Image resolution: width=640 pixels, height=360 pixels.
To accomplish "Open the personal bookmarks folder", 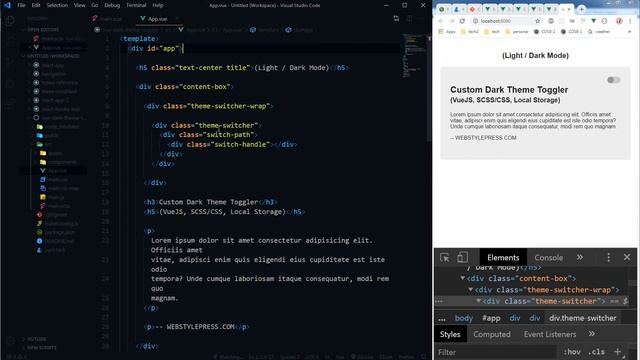I will coord(517,31).
